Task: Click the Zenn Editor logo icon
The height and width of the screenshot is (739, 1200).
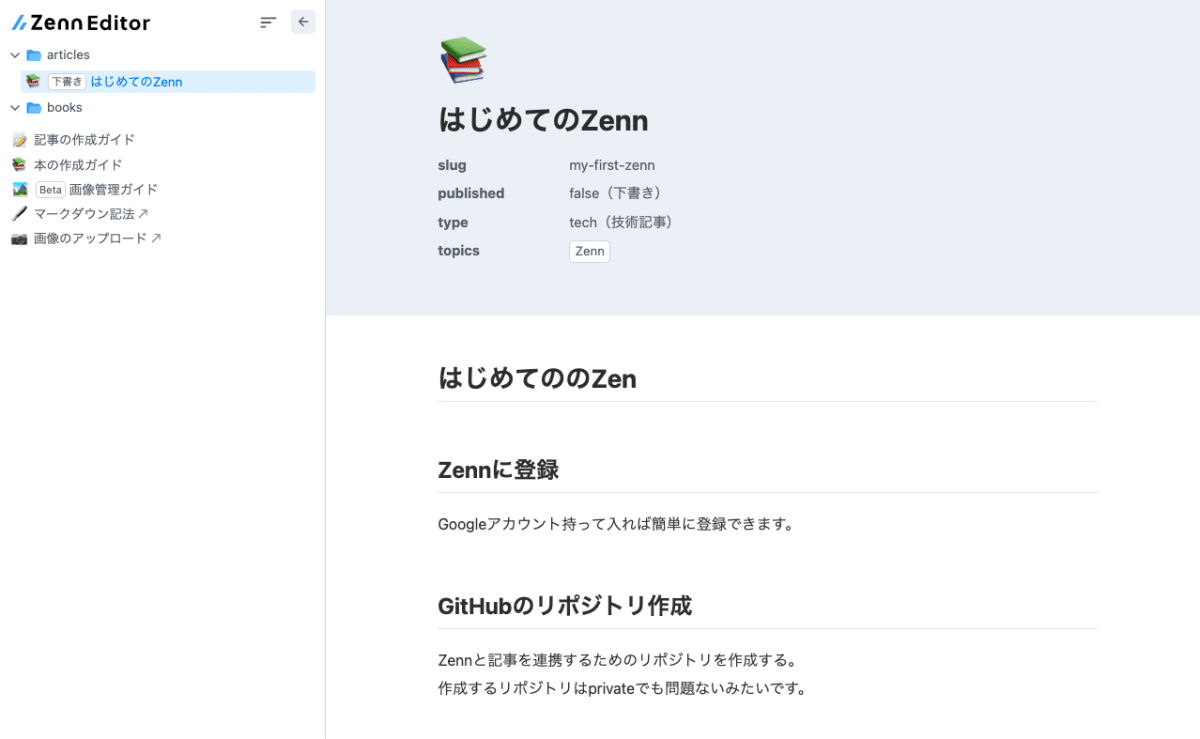Action: pos(17,21)
